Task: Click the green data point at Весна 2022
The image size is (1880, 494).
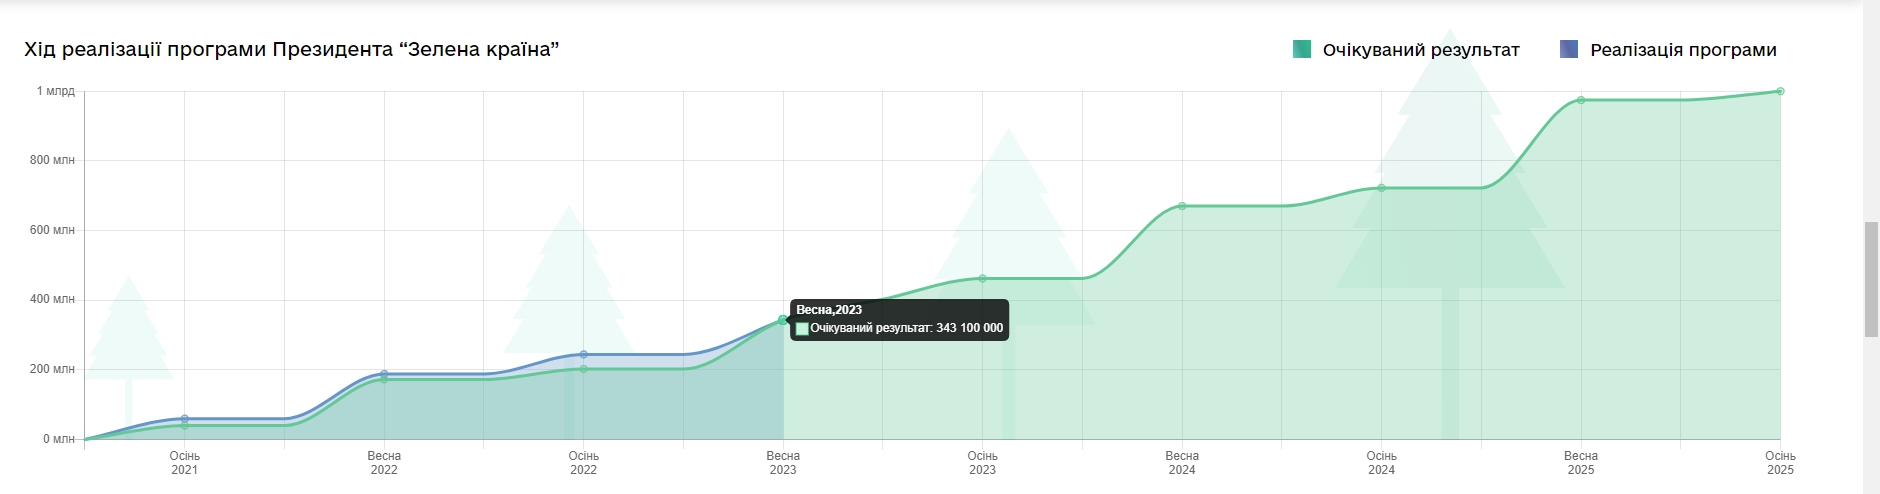Action: pyautogui.click(x=384, y=380)
